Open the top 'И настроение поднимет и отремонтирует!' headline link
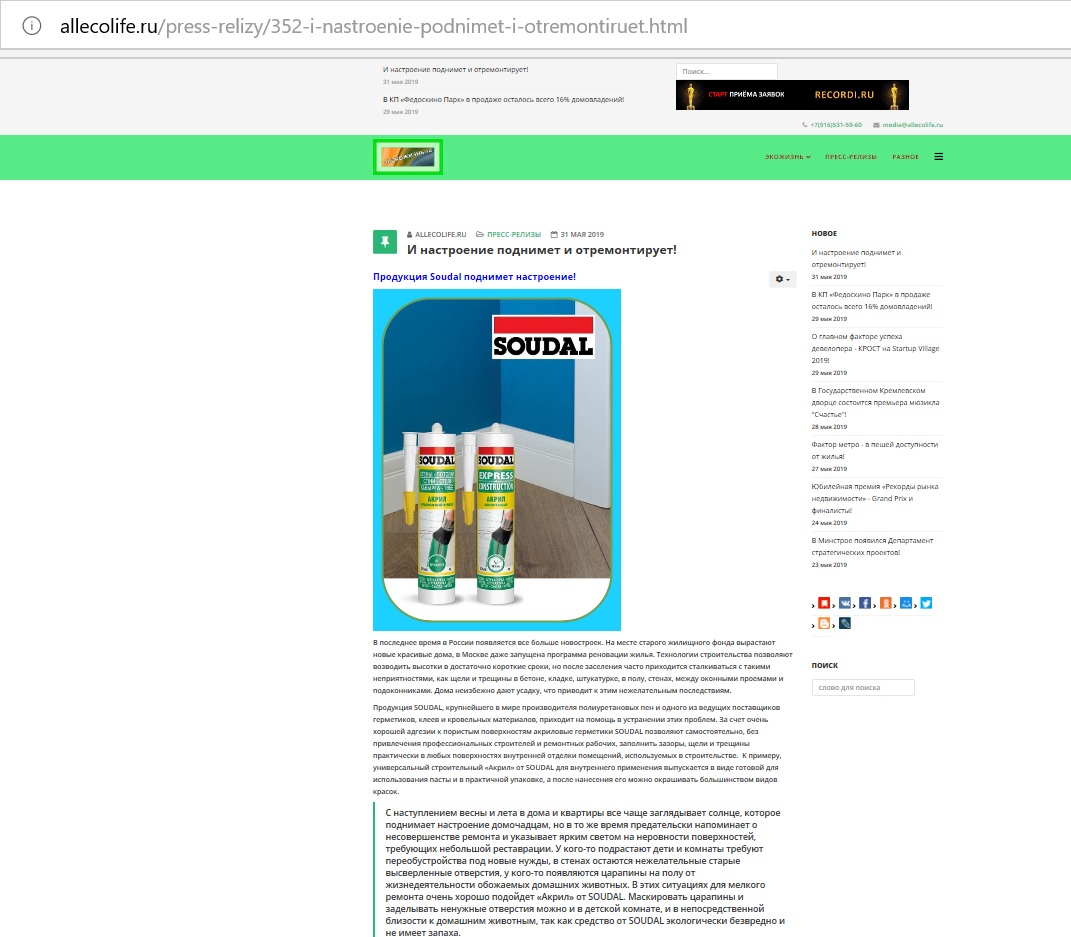 coord(455,70)
